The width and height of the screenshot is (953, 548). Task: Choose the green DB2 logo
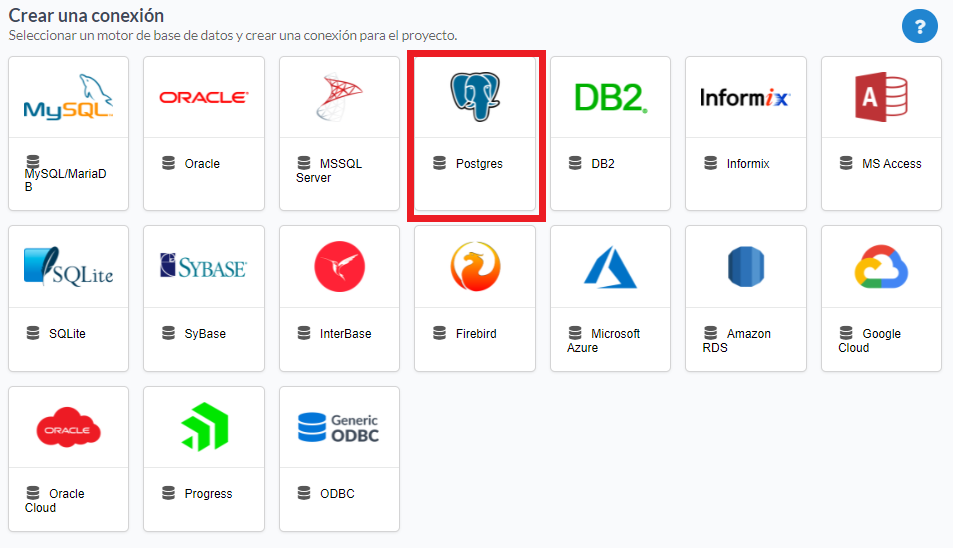coord(611,98)
